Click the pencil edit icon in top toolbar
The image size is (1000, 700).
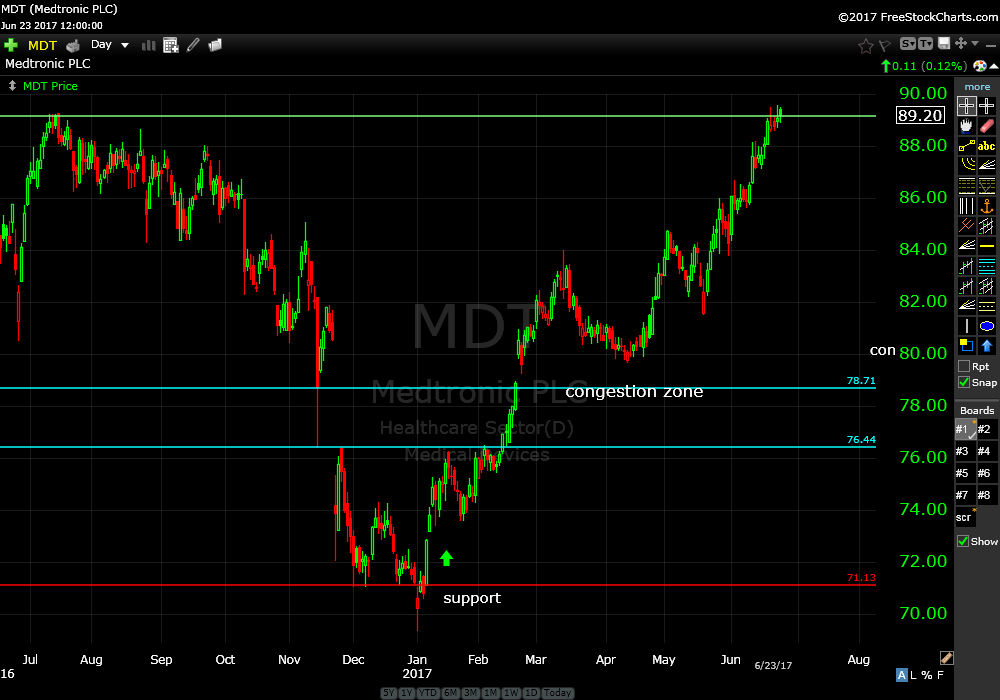(193, 45)
